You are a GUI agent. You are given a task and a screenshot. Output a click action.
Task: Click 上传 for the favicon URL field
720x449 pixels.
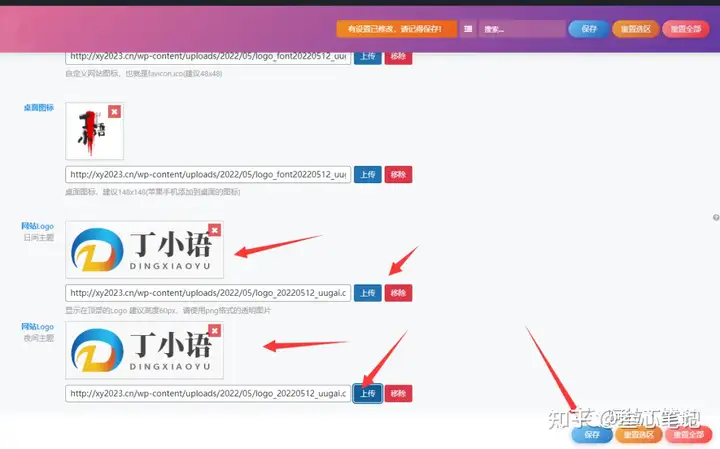(367, 57)
